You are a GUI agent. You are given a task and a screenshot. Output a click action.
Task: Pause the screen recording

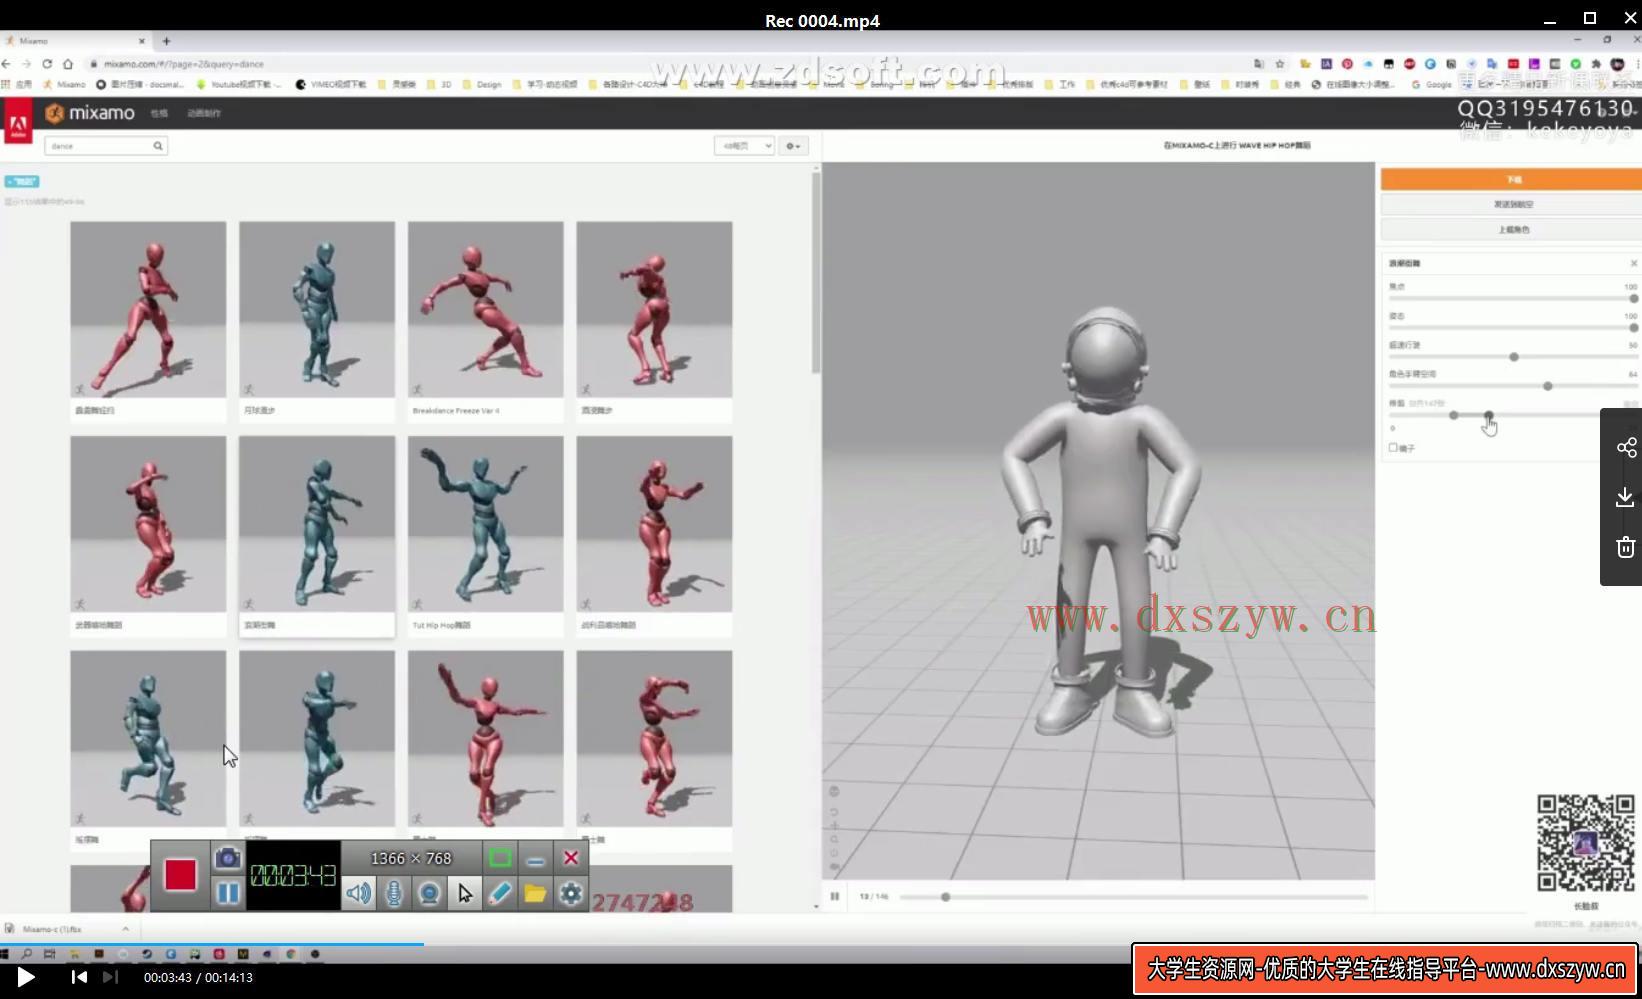228,893
